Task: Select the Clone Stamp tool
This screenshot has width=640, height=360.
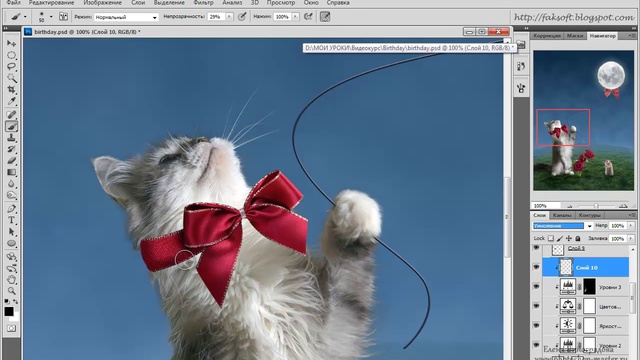Action: coord(11,138)
